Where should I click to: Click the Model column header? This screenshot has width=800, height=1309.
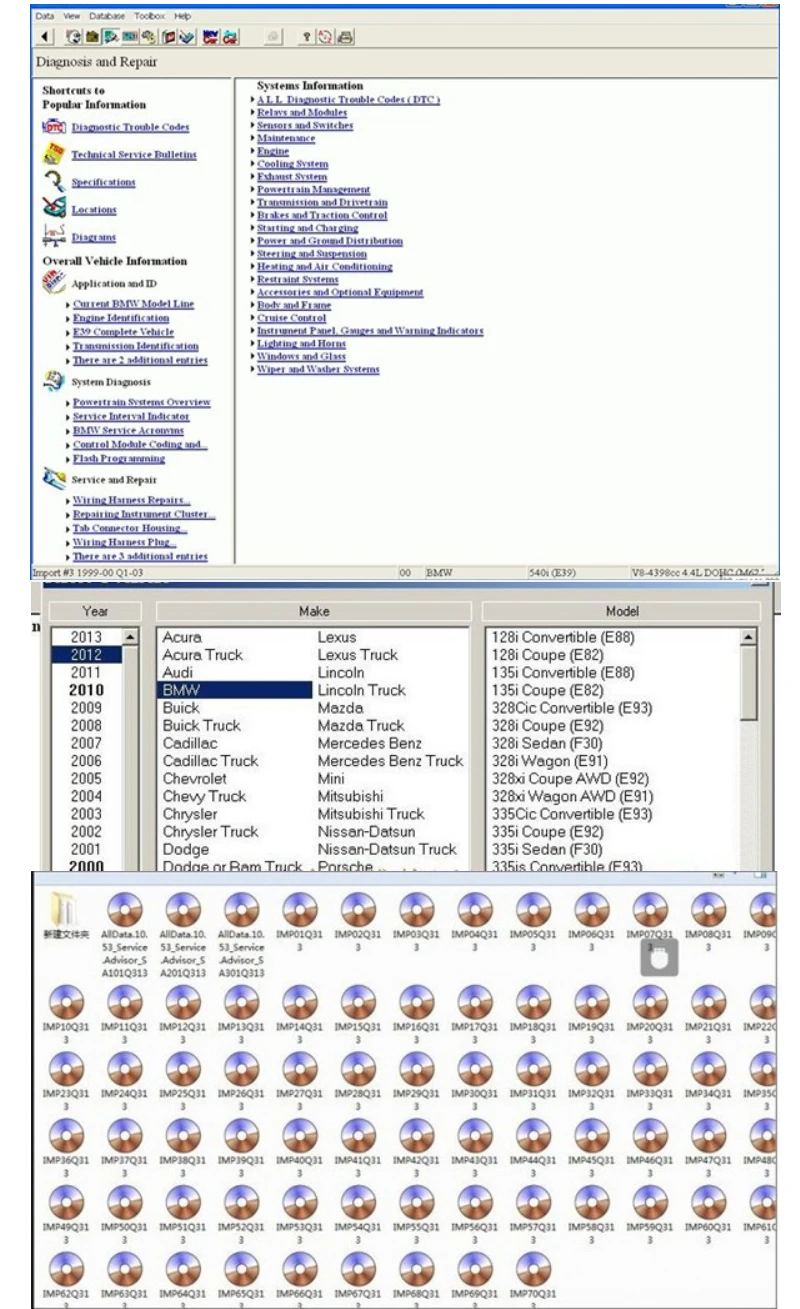(621, 609)
